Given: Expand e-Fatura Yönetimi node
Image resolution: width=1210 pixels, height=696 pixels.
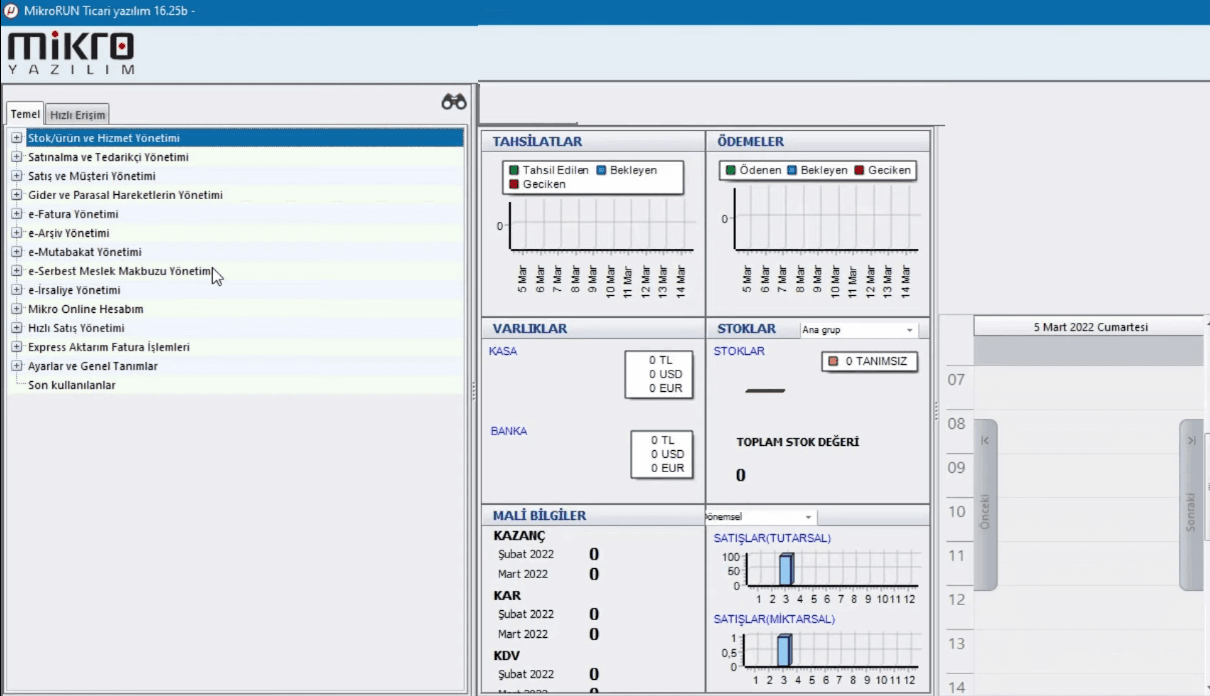Looking at the screenshot, I should [x=17, y=214].
